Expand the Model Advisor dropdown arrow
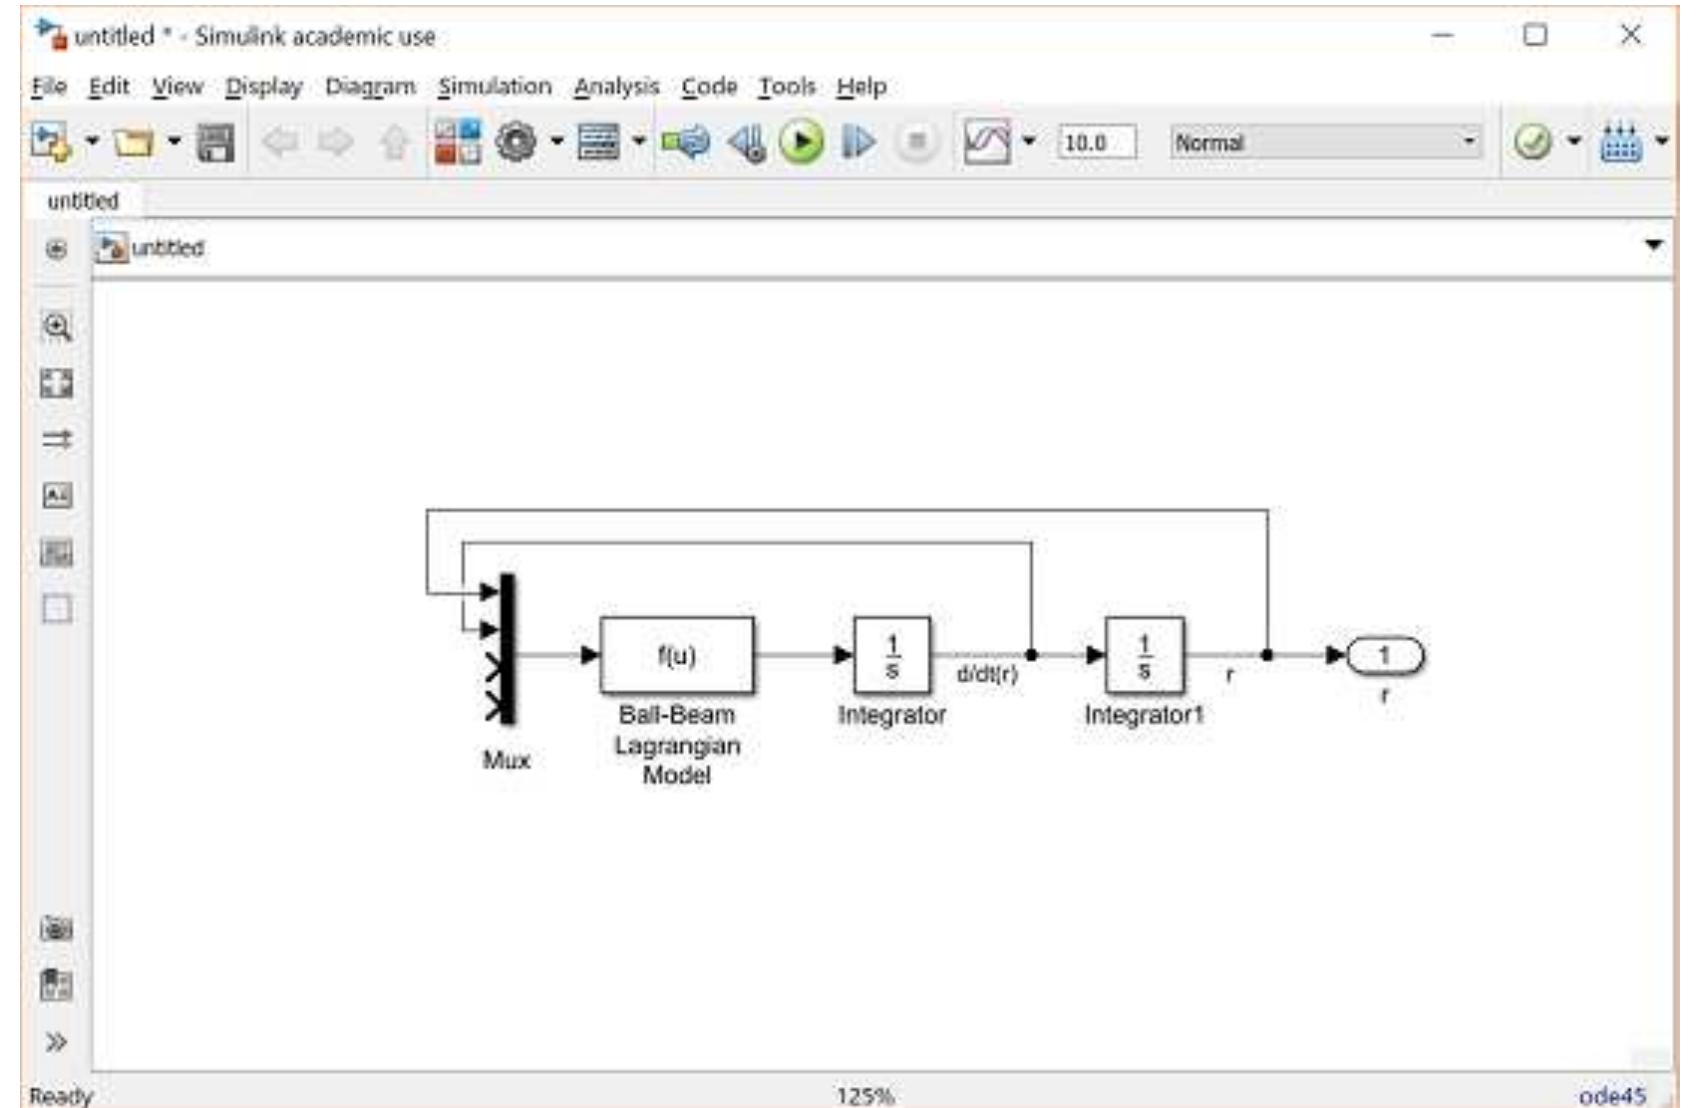This screenshot has height=1108, width=1706. (1574, 142)
